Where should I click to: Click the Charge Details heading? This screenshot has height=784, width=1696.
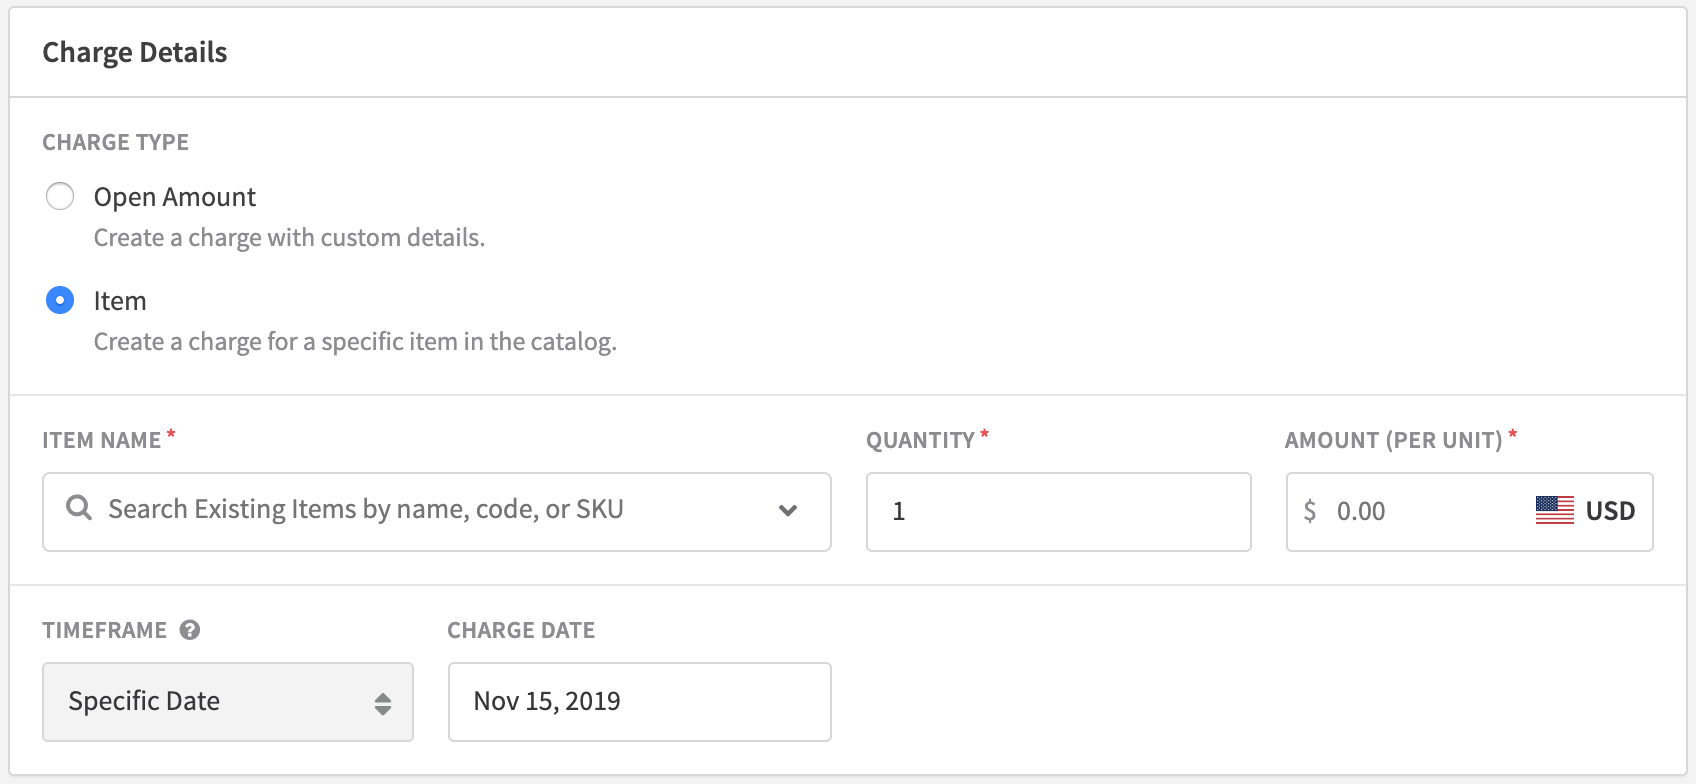click(x=135, y=52)
